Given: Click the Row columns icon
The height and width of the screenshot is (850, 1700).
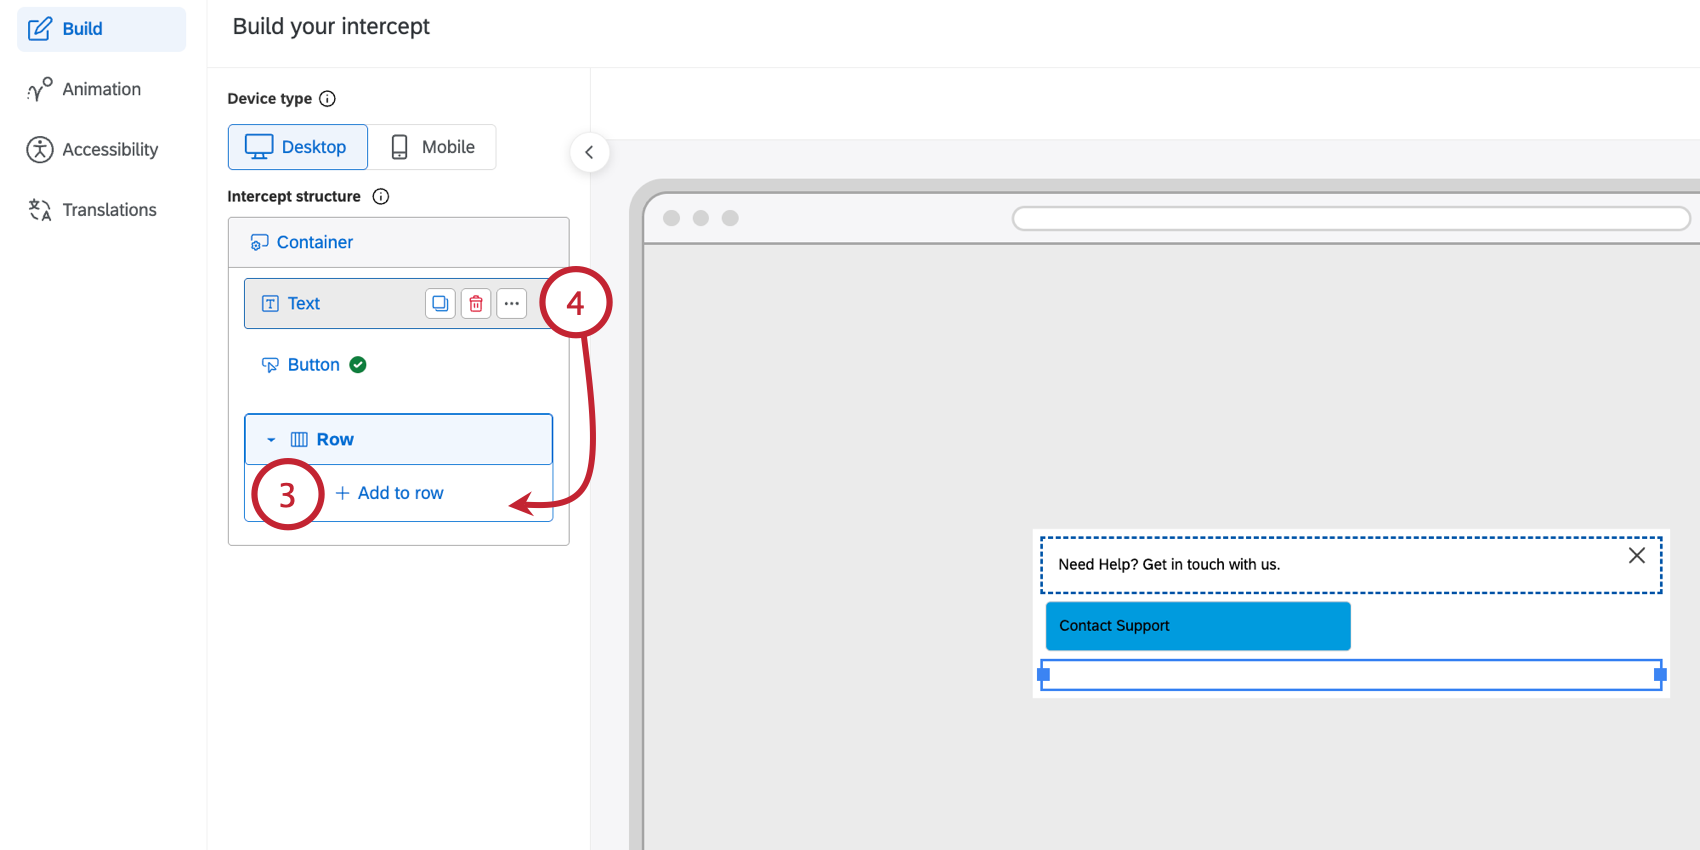Looking at the screenshot, I should click(x=299, y=440).
